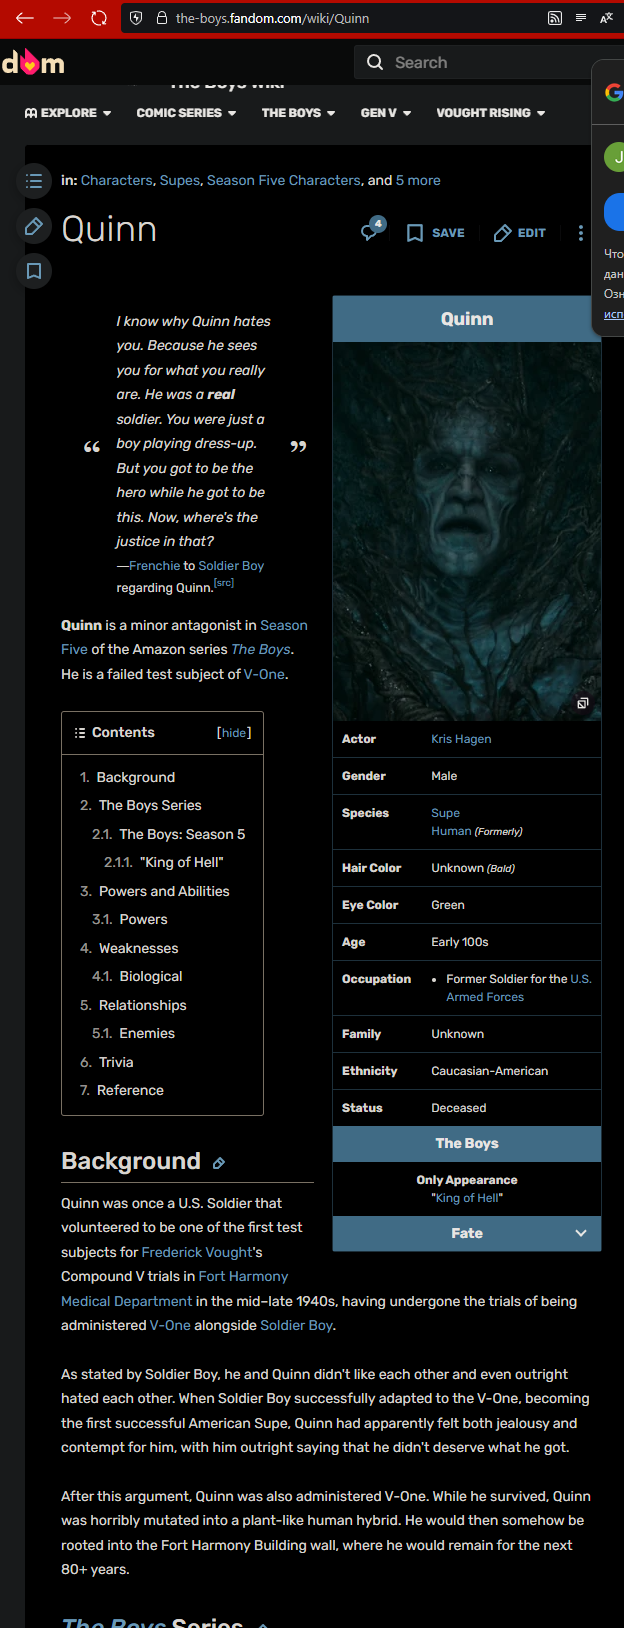Jump to Biological contents entry

pyautogui.click(x=151, y=976)
